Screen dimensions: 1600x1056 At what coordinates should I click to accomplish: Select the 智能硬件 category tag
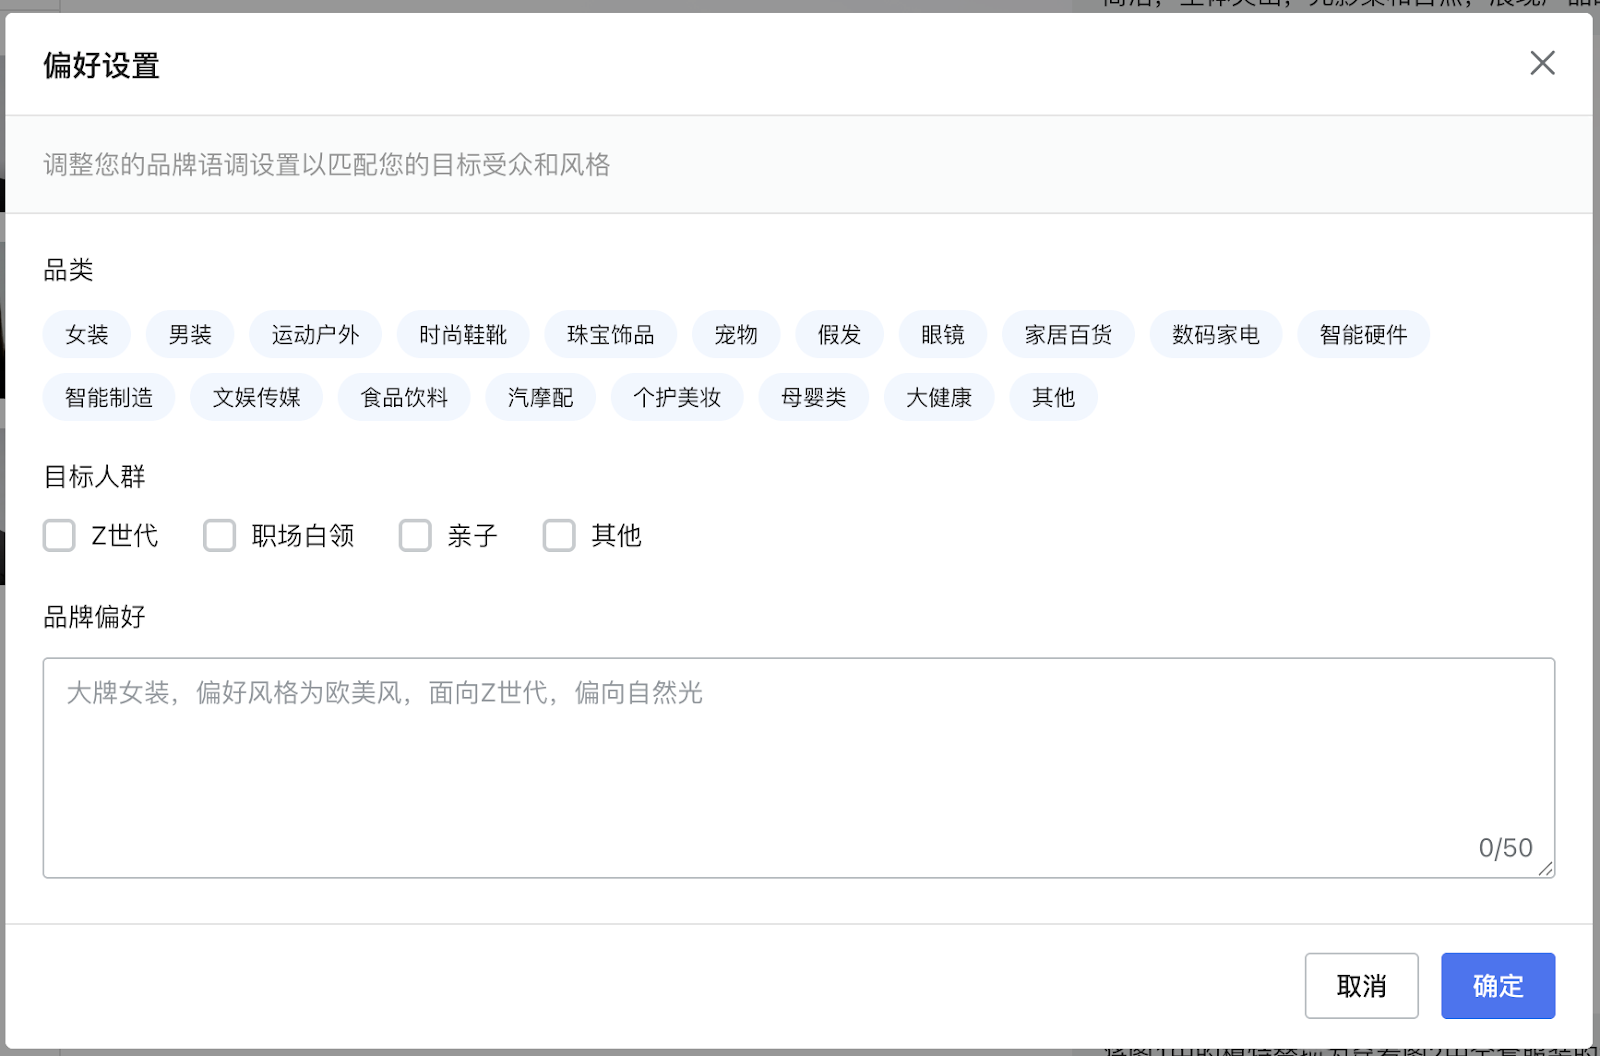(x=1363, y=335)
